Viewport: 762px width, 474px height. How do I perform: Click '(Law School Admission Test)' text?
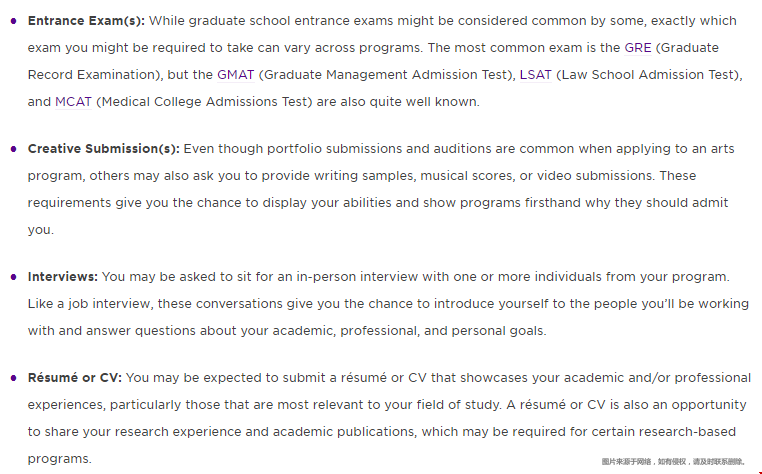pyautogui.click(x=650, y=74)
